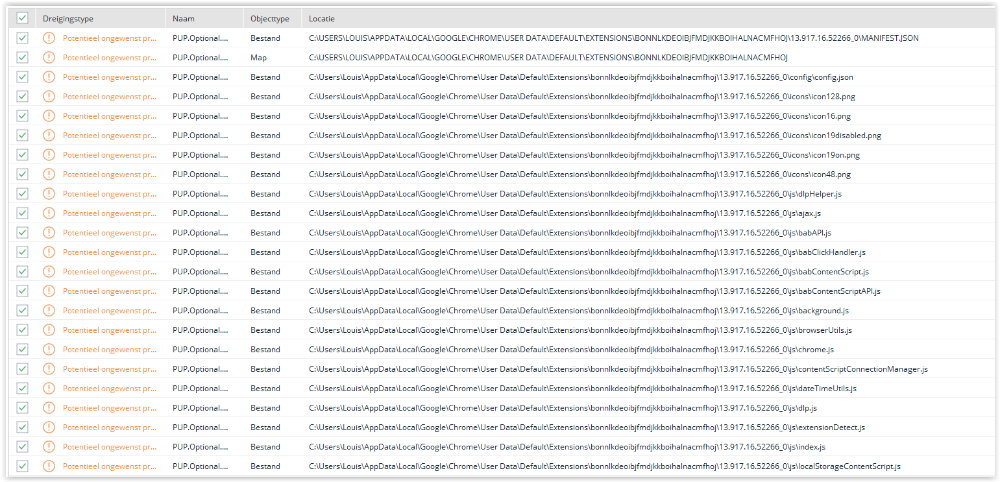Image resolution: width=1000 pixels, height=482 pixels.
Task: Click warning icon beside icon128.png entry
Action: coord(49,96)
